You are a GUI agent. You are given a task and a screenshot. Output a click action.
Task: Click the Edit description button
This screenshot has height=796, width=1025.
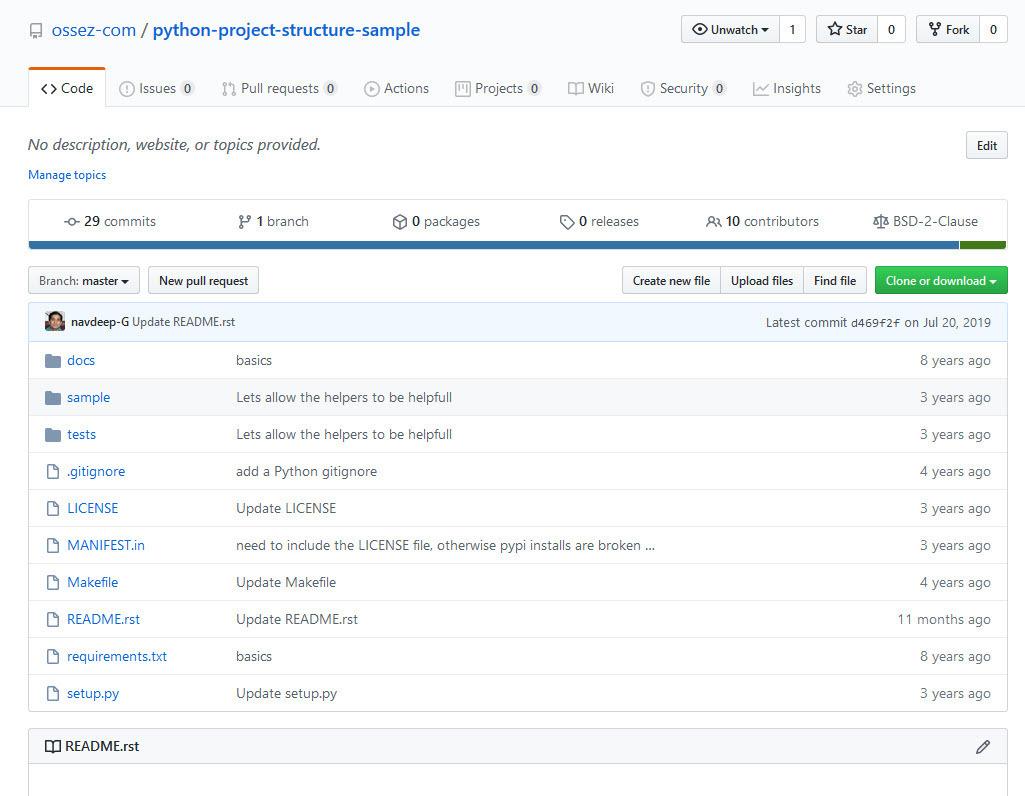tap(986, 145)
